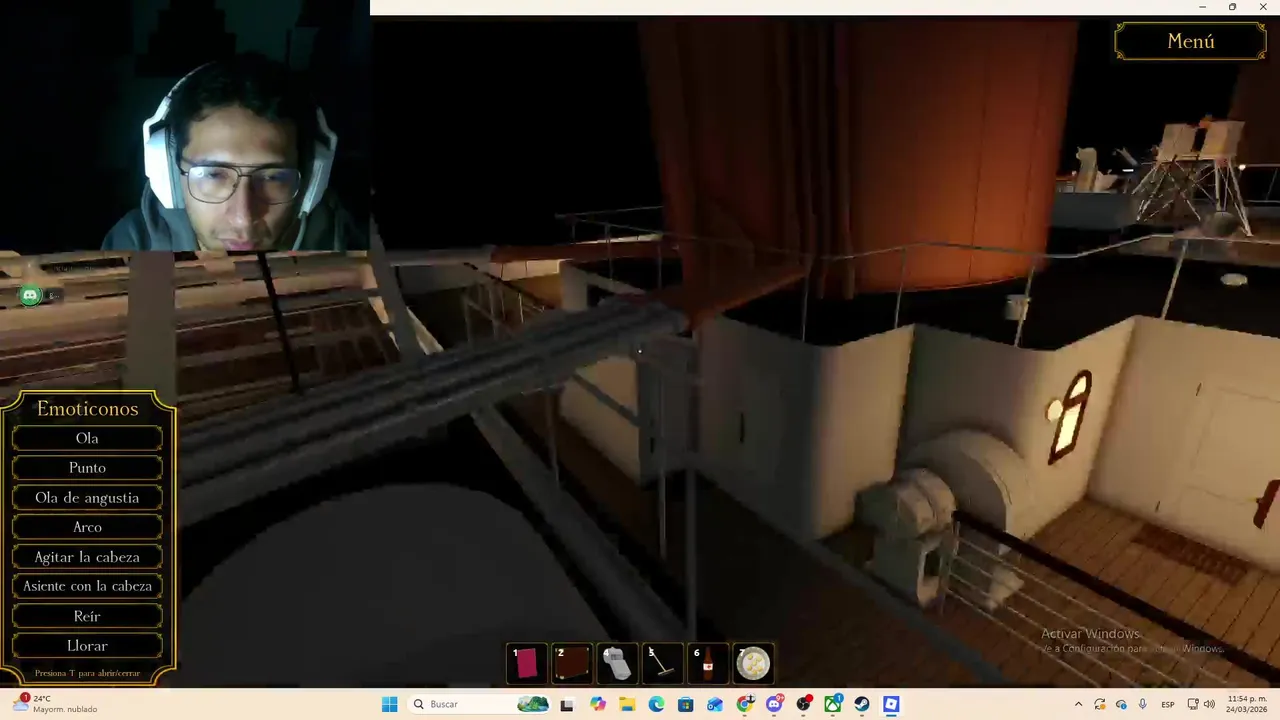Select hotbar slot 2 brown suitcase

pos(571,663)
